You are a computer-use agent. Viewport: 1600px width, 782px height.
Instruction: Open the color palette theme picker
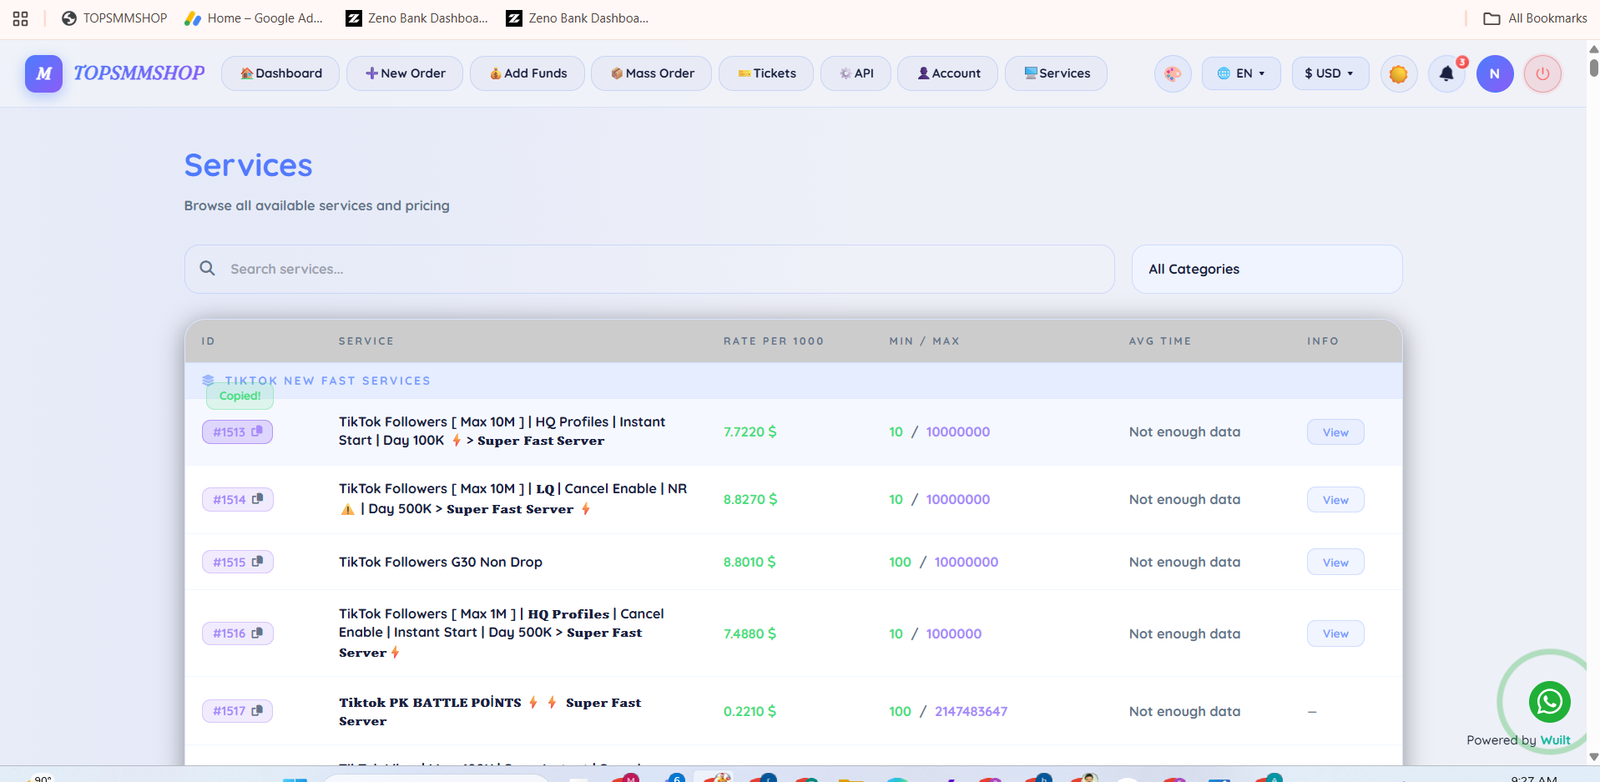click(x=1173, y=73)
